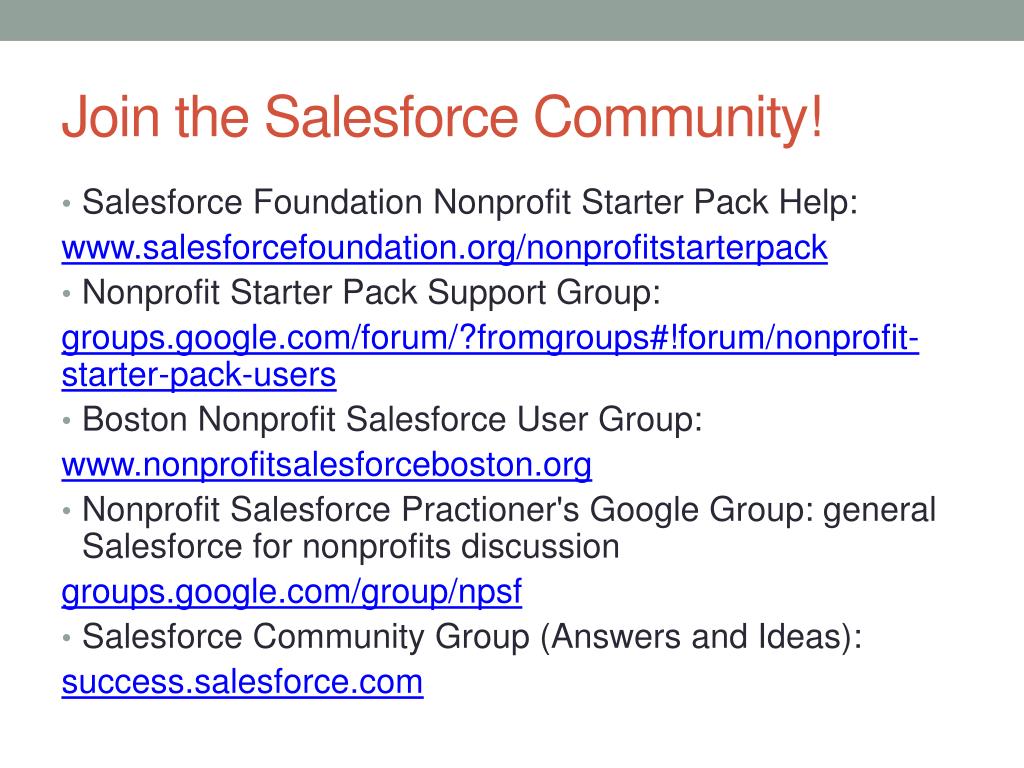
Task: Click bullet before Salesforce Community Group
Action: click(x=67, y=638)
